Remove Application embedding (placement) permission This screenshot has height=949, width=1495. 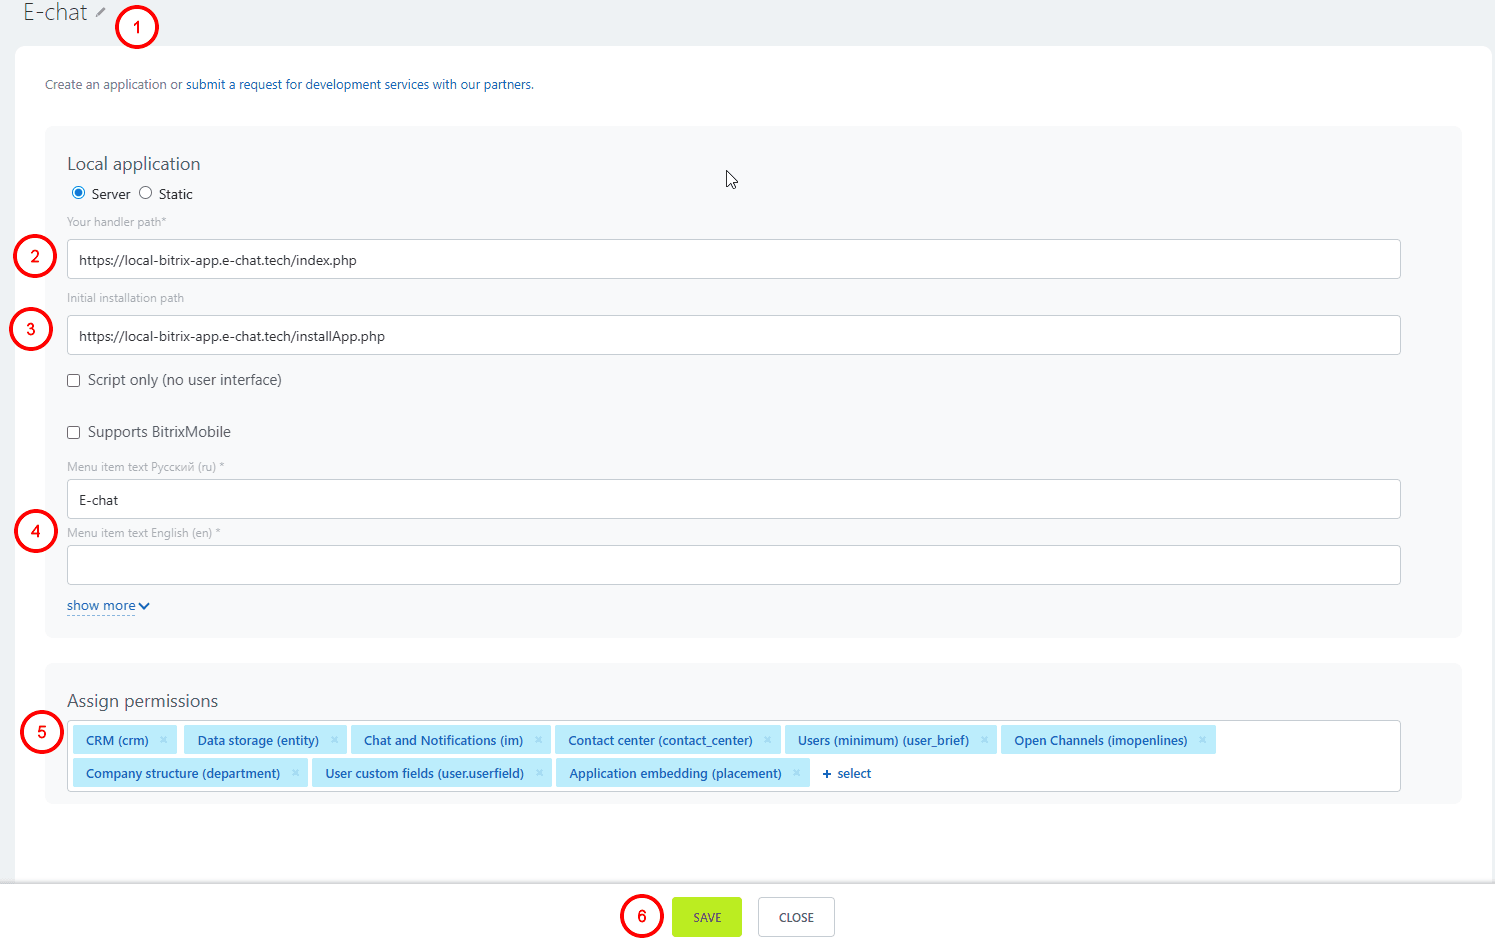tap(796, 773)
